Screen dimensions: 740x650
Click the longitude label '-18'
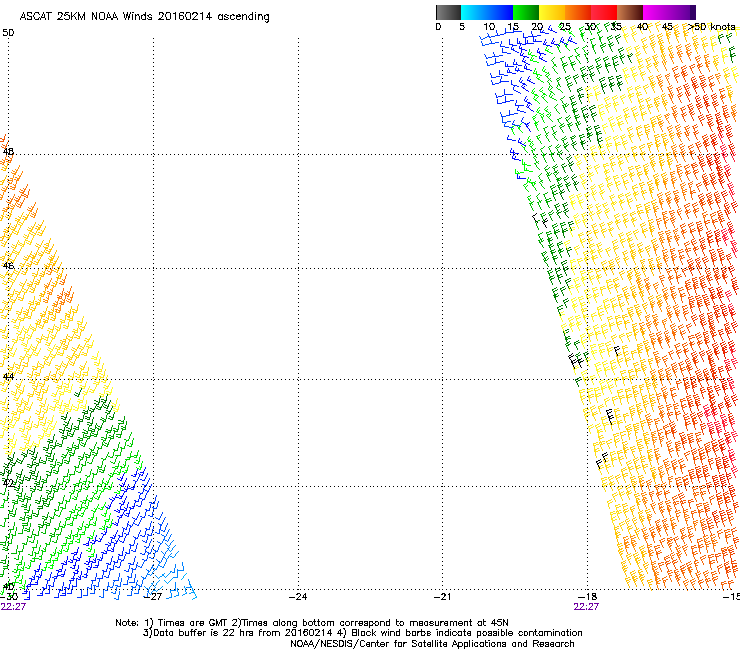[x=587, y=596]
